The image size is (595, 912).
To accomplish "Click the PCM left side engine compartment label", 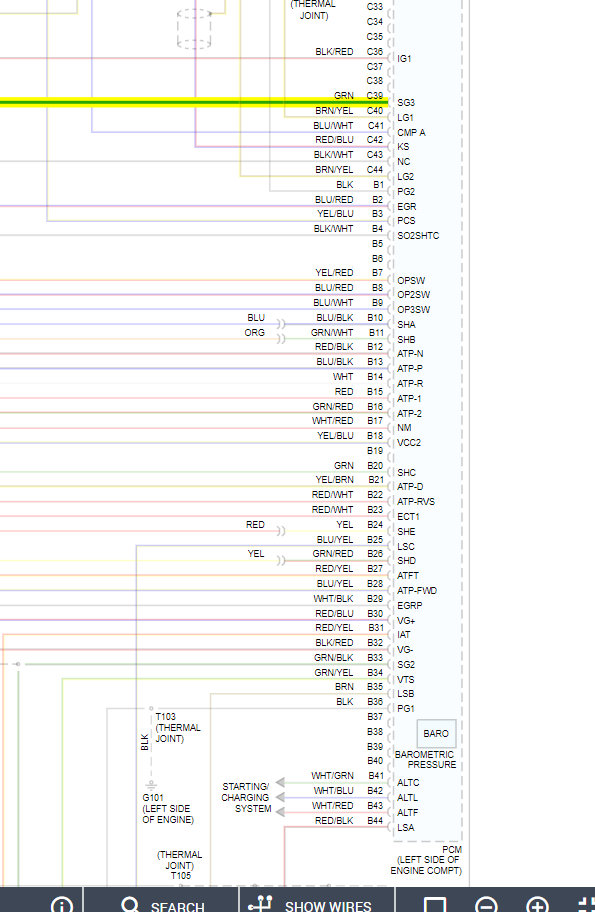I will [426, 860].
